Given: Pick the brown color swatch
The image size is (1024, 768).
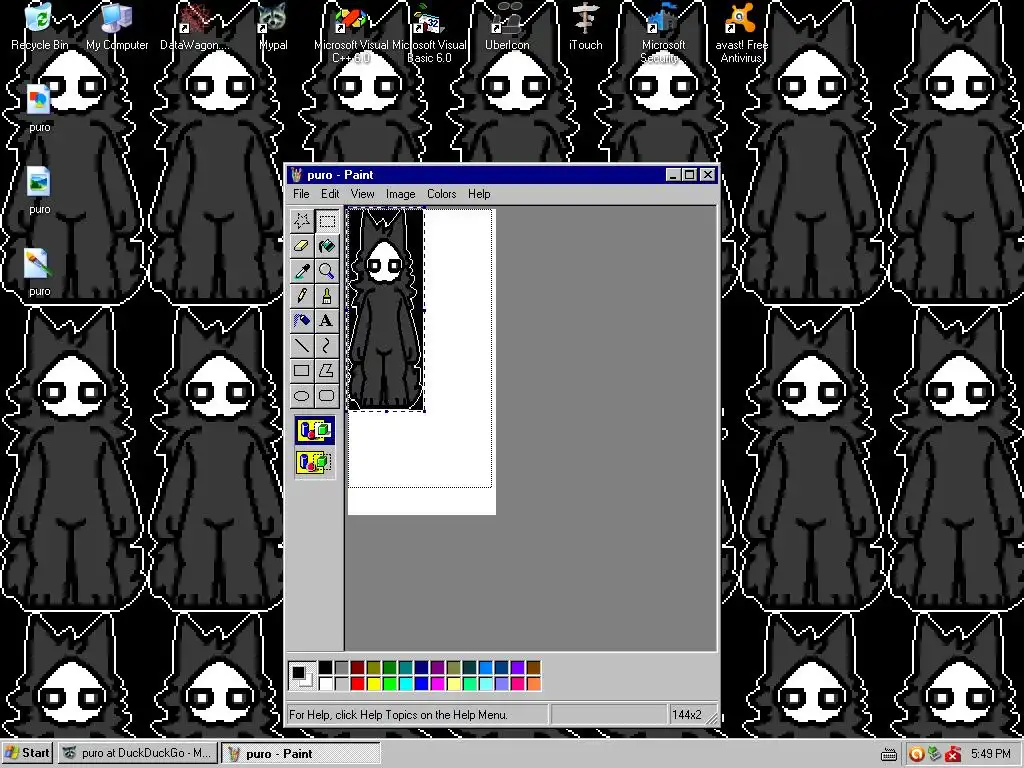Looking at the screenshot, I should coord(534,667).
